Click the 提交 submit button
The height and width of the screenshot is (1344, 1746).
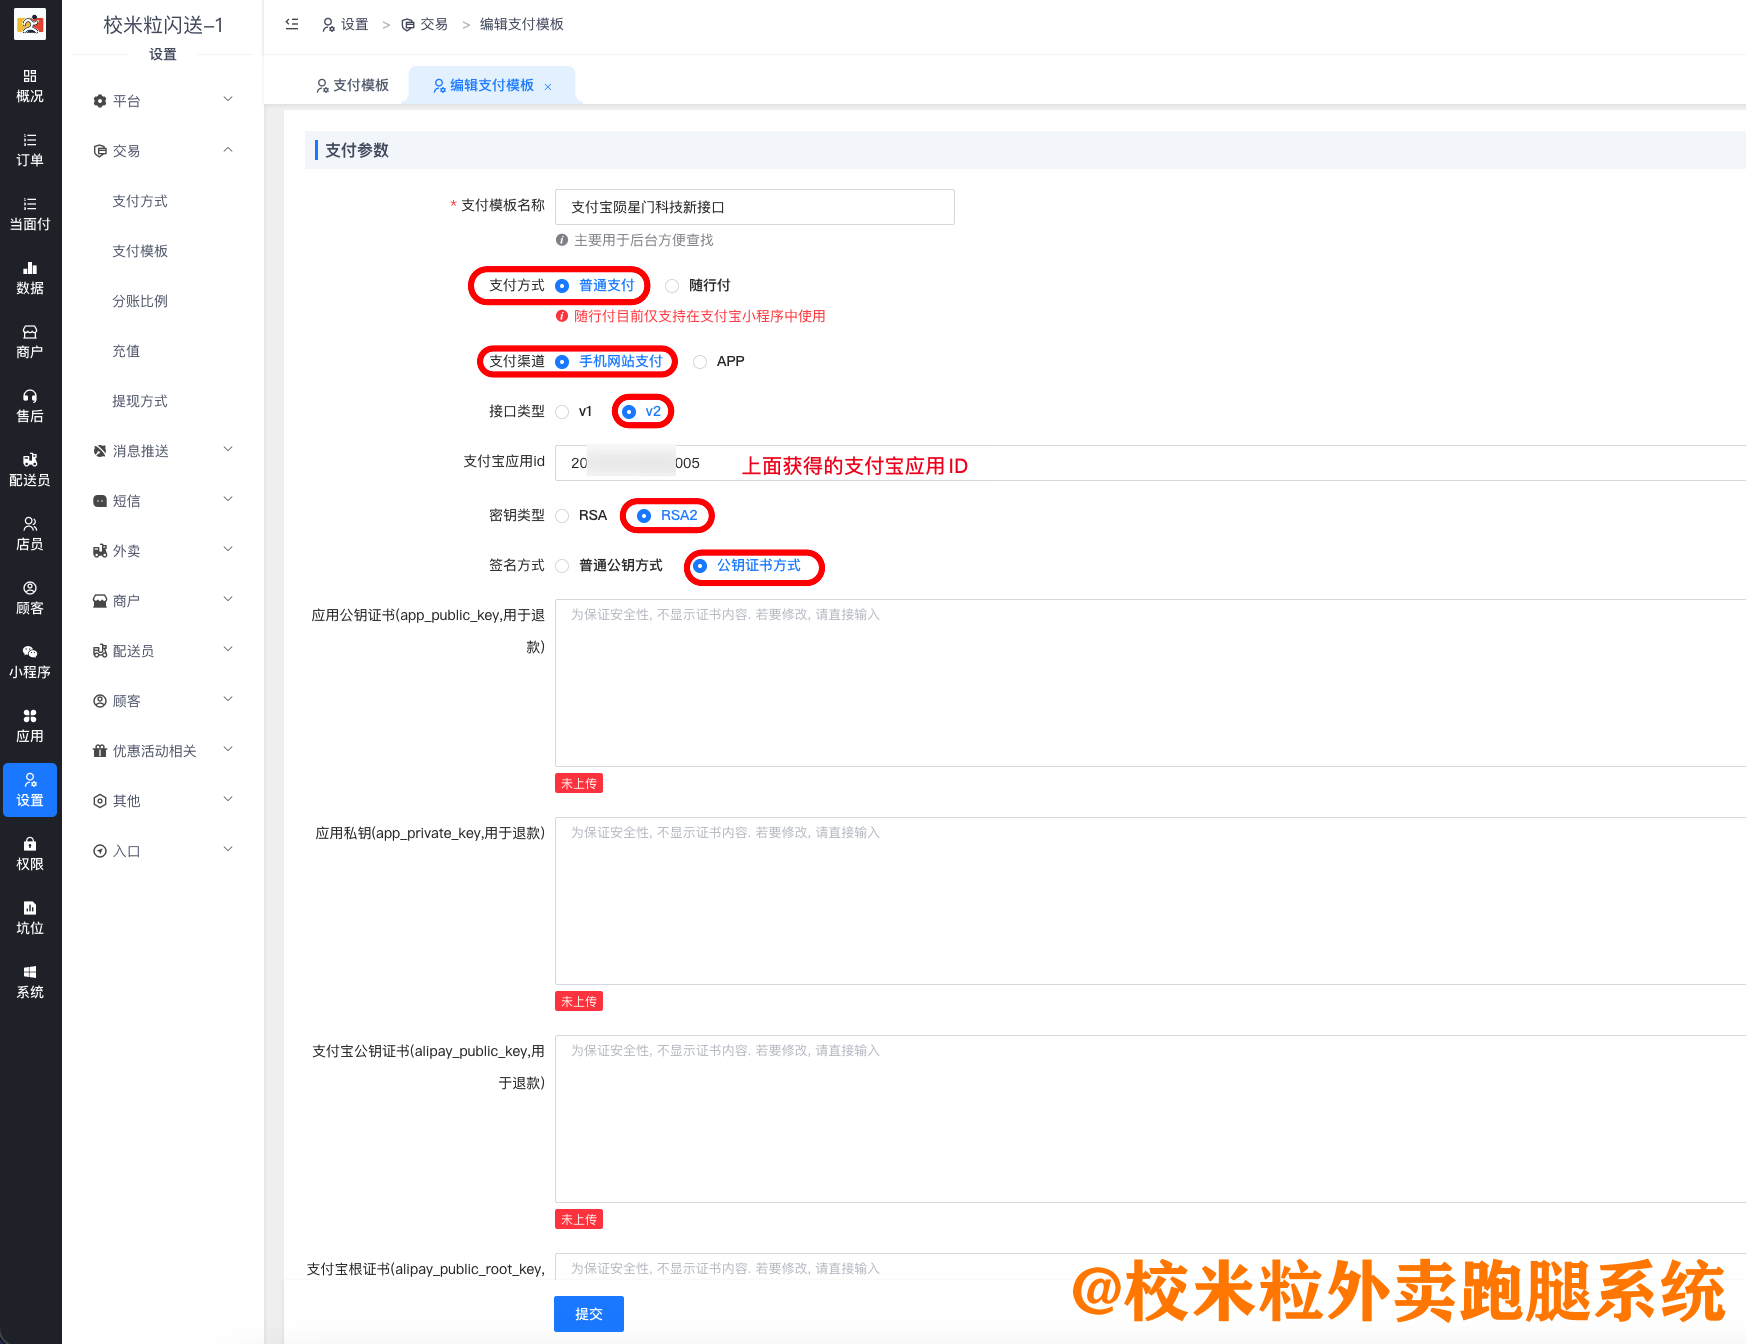pos(588,1314)
